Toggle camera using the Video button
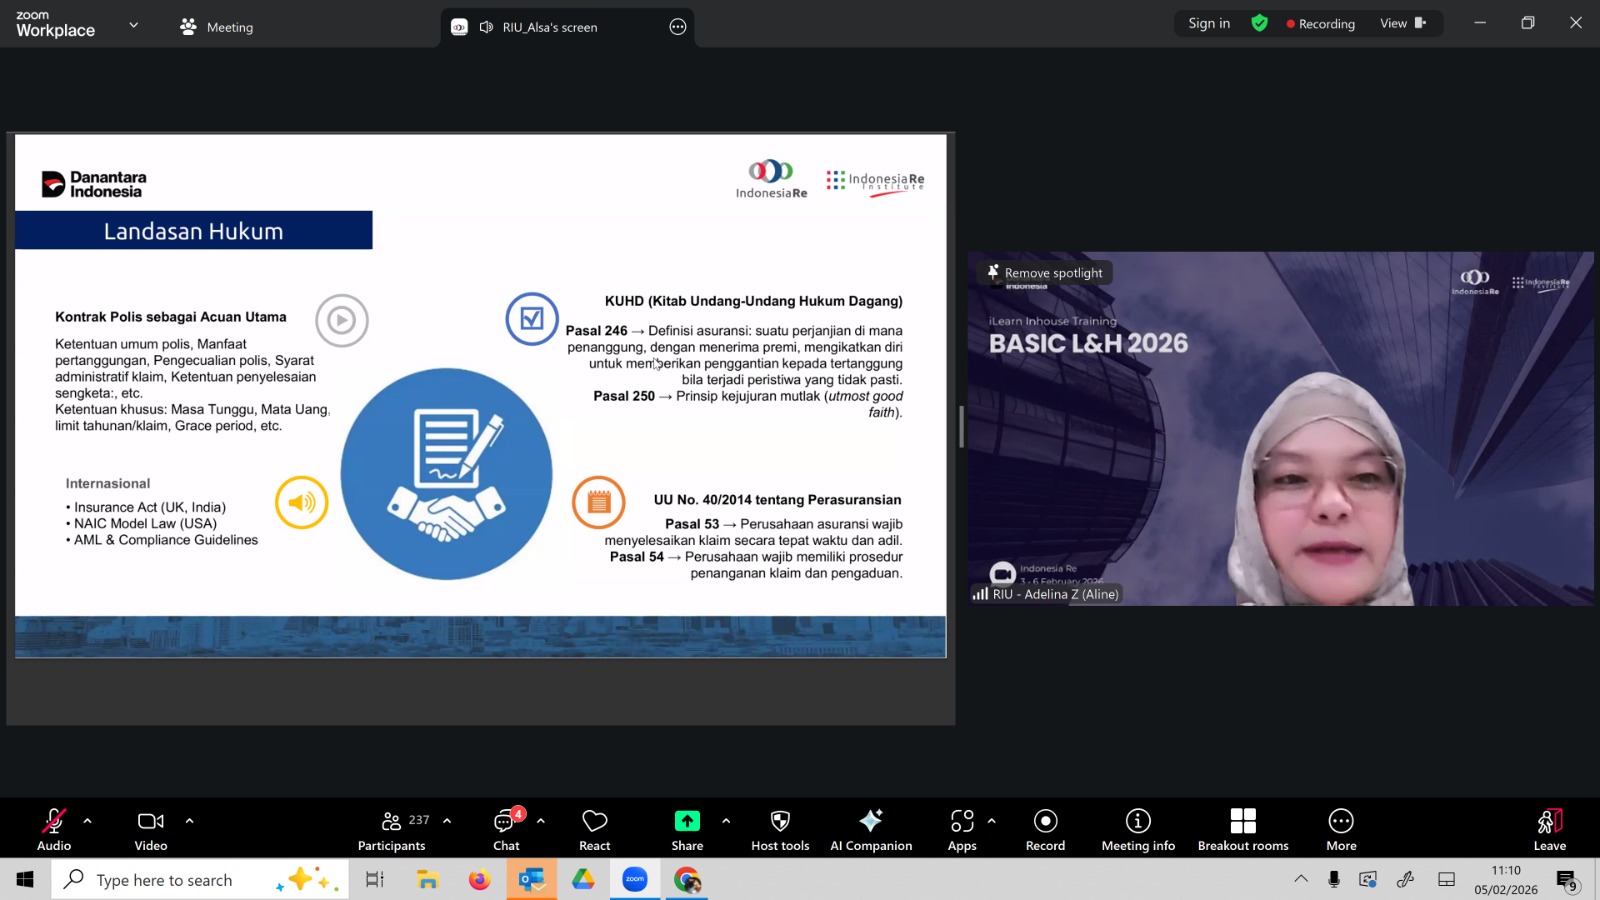This screenshot has height=900, width=1600. point(151,829)
